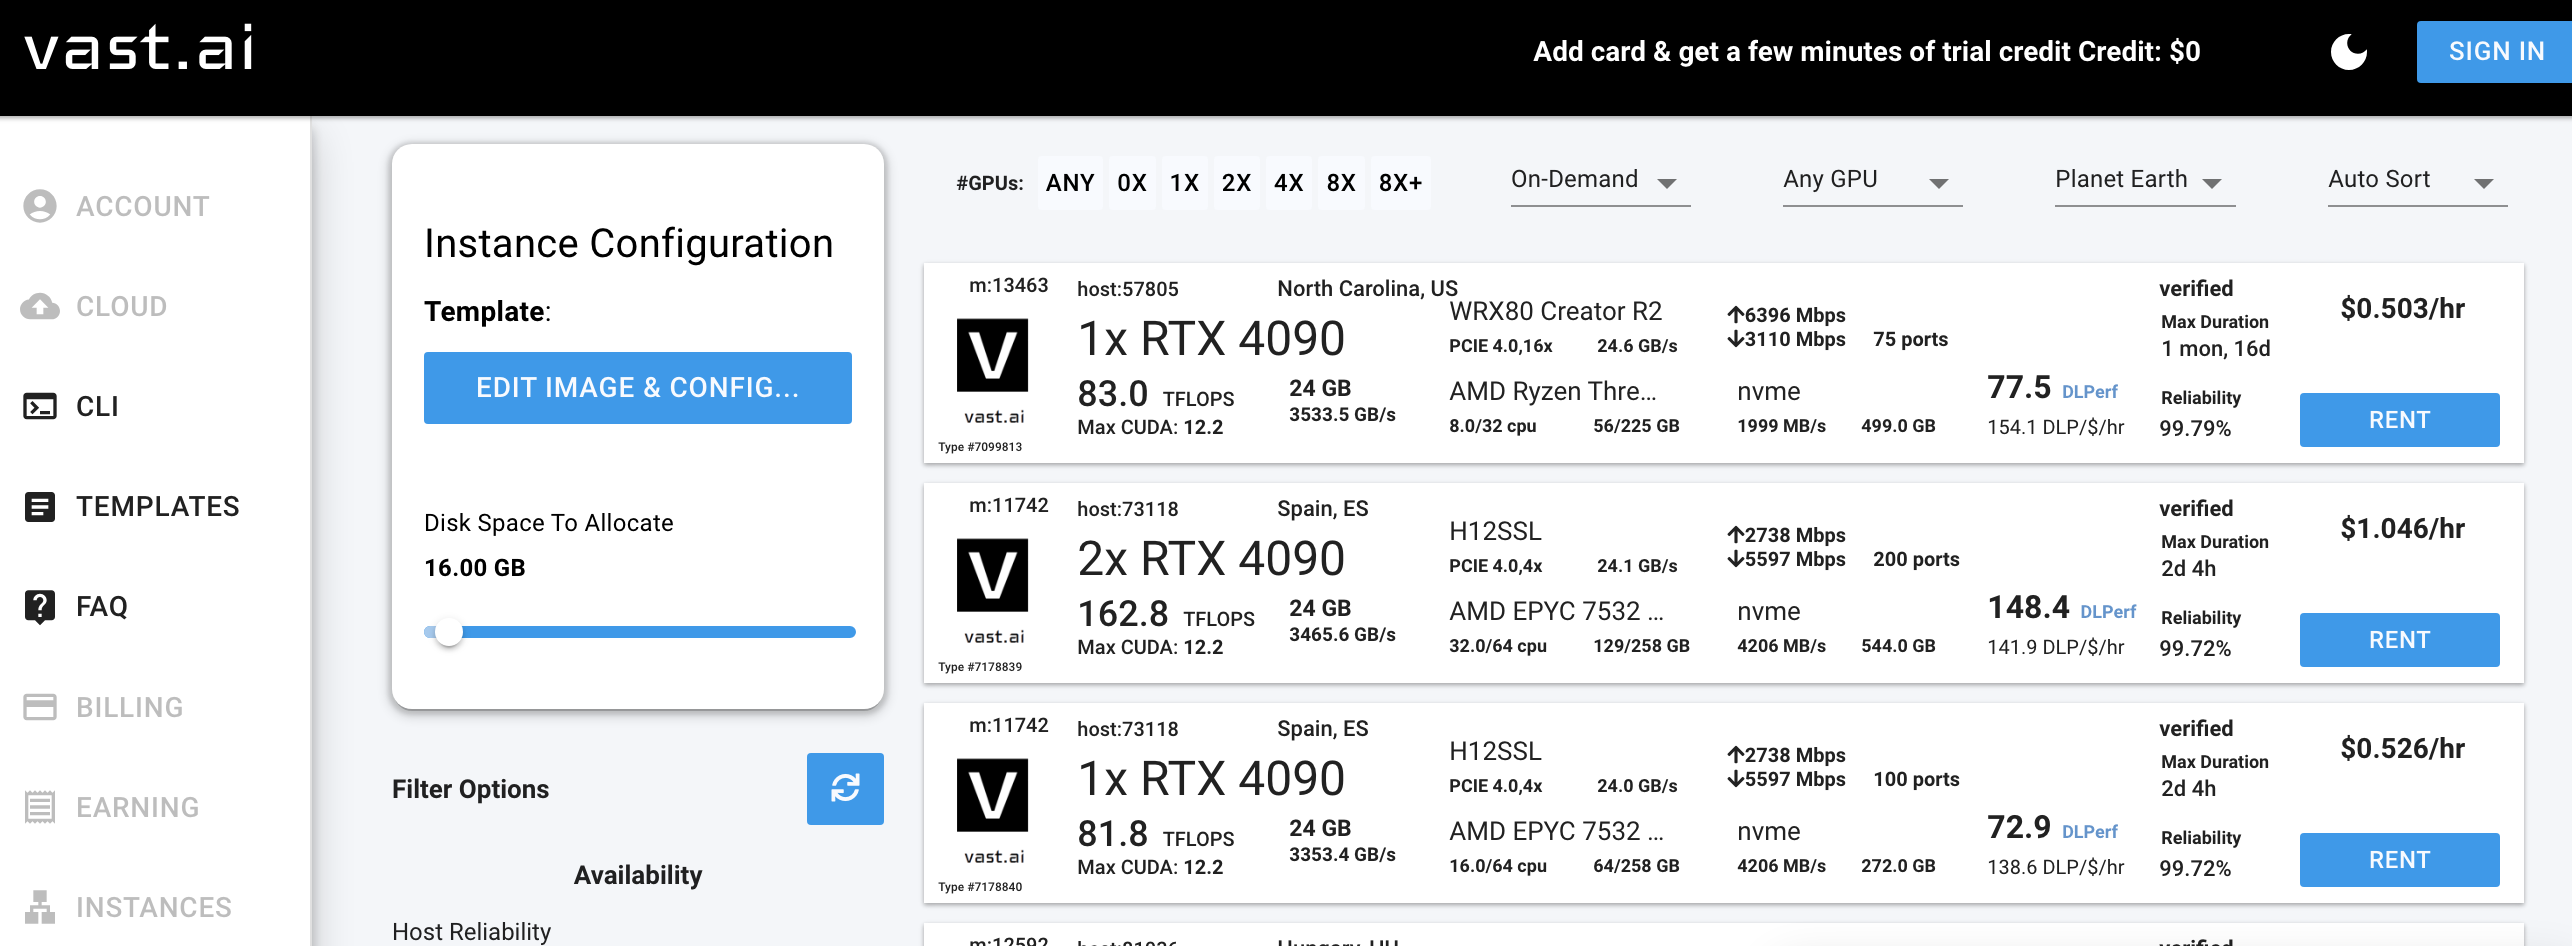
Task: Click '200 ports' text
Action: pos(1916,559)
